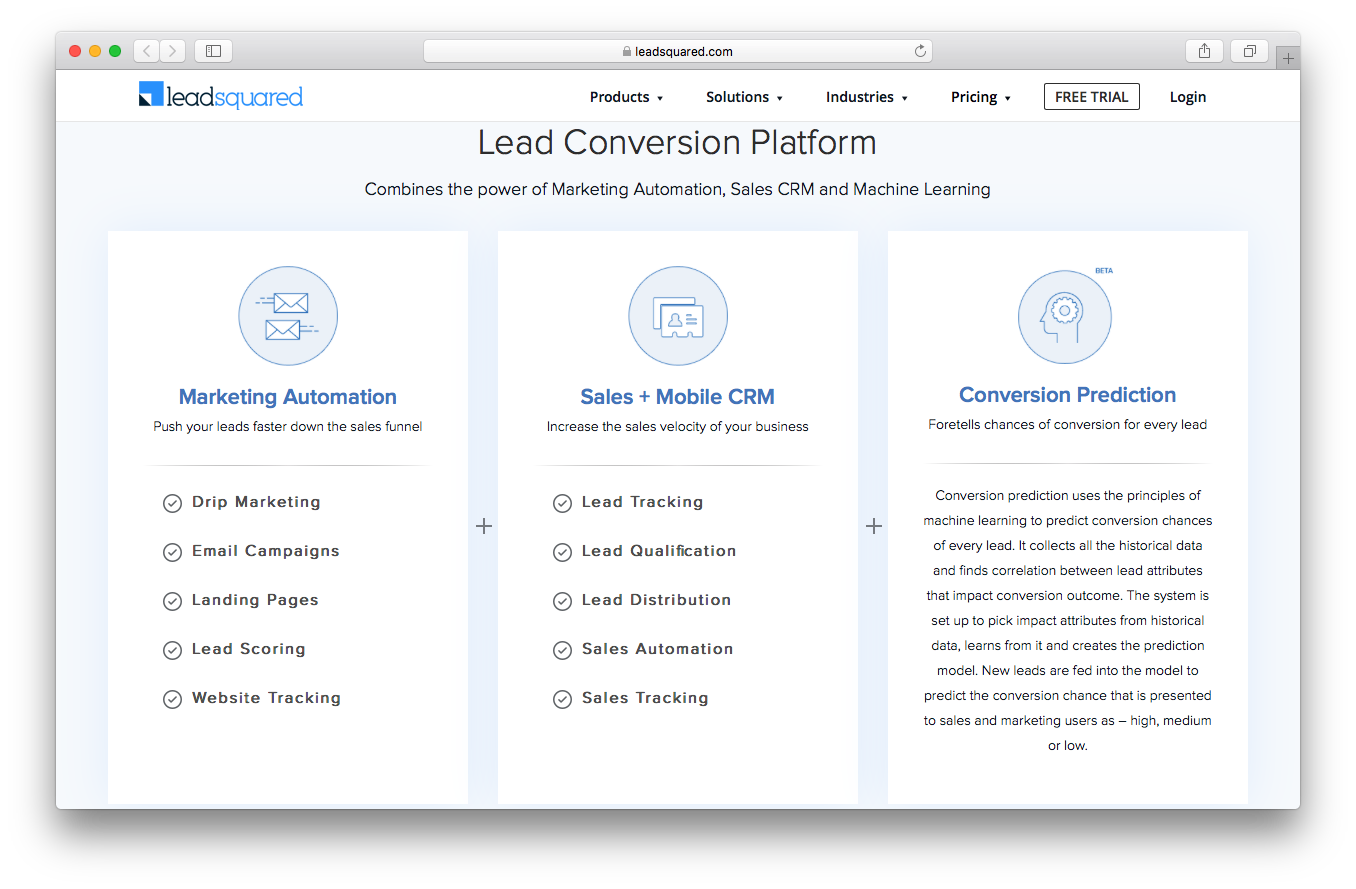Viewport: 1356px width, 889px height.
Task: Click the checkmark icon beside Sales Tracking
Action: 562,699
